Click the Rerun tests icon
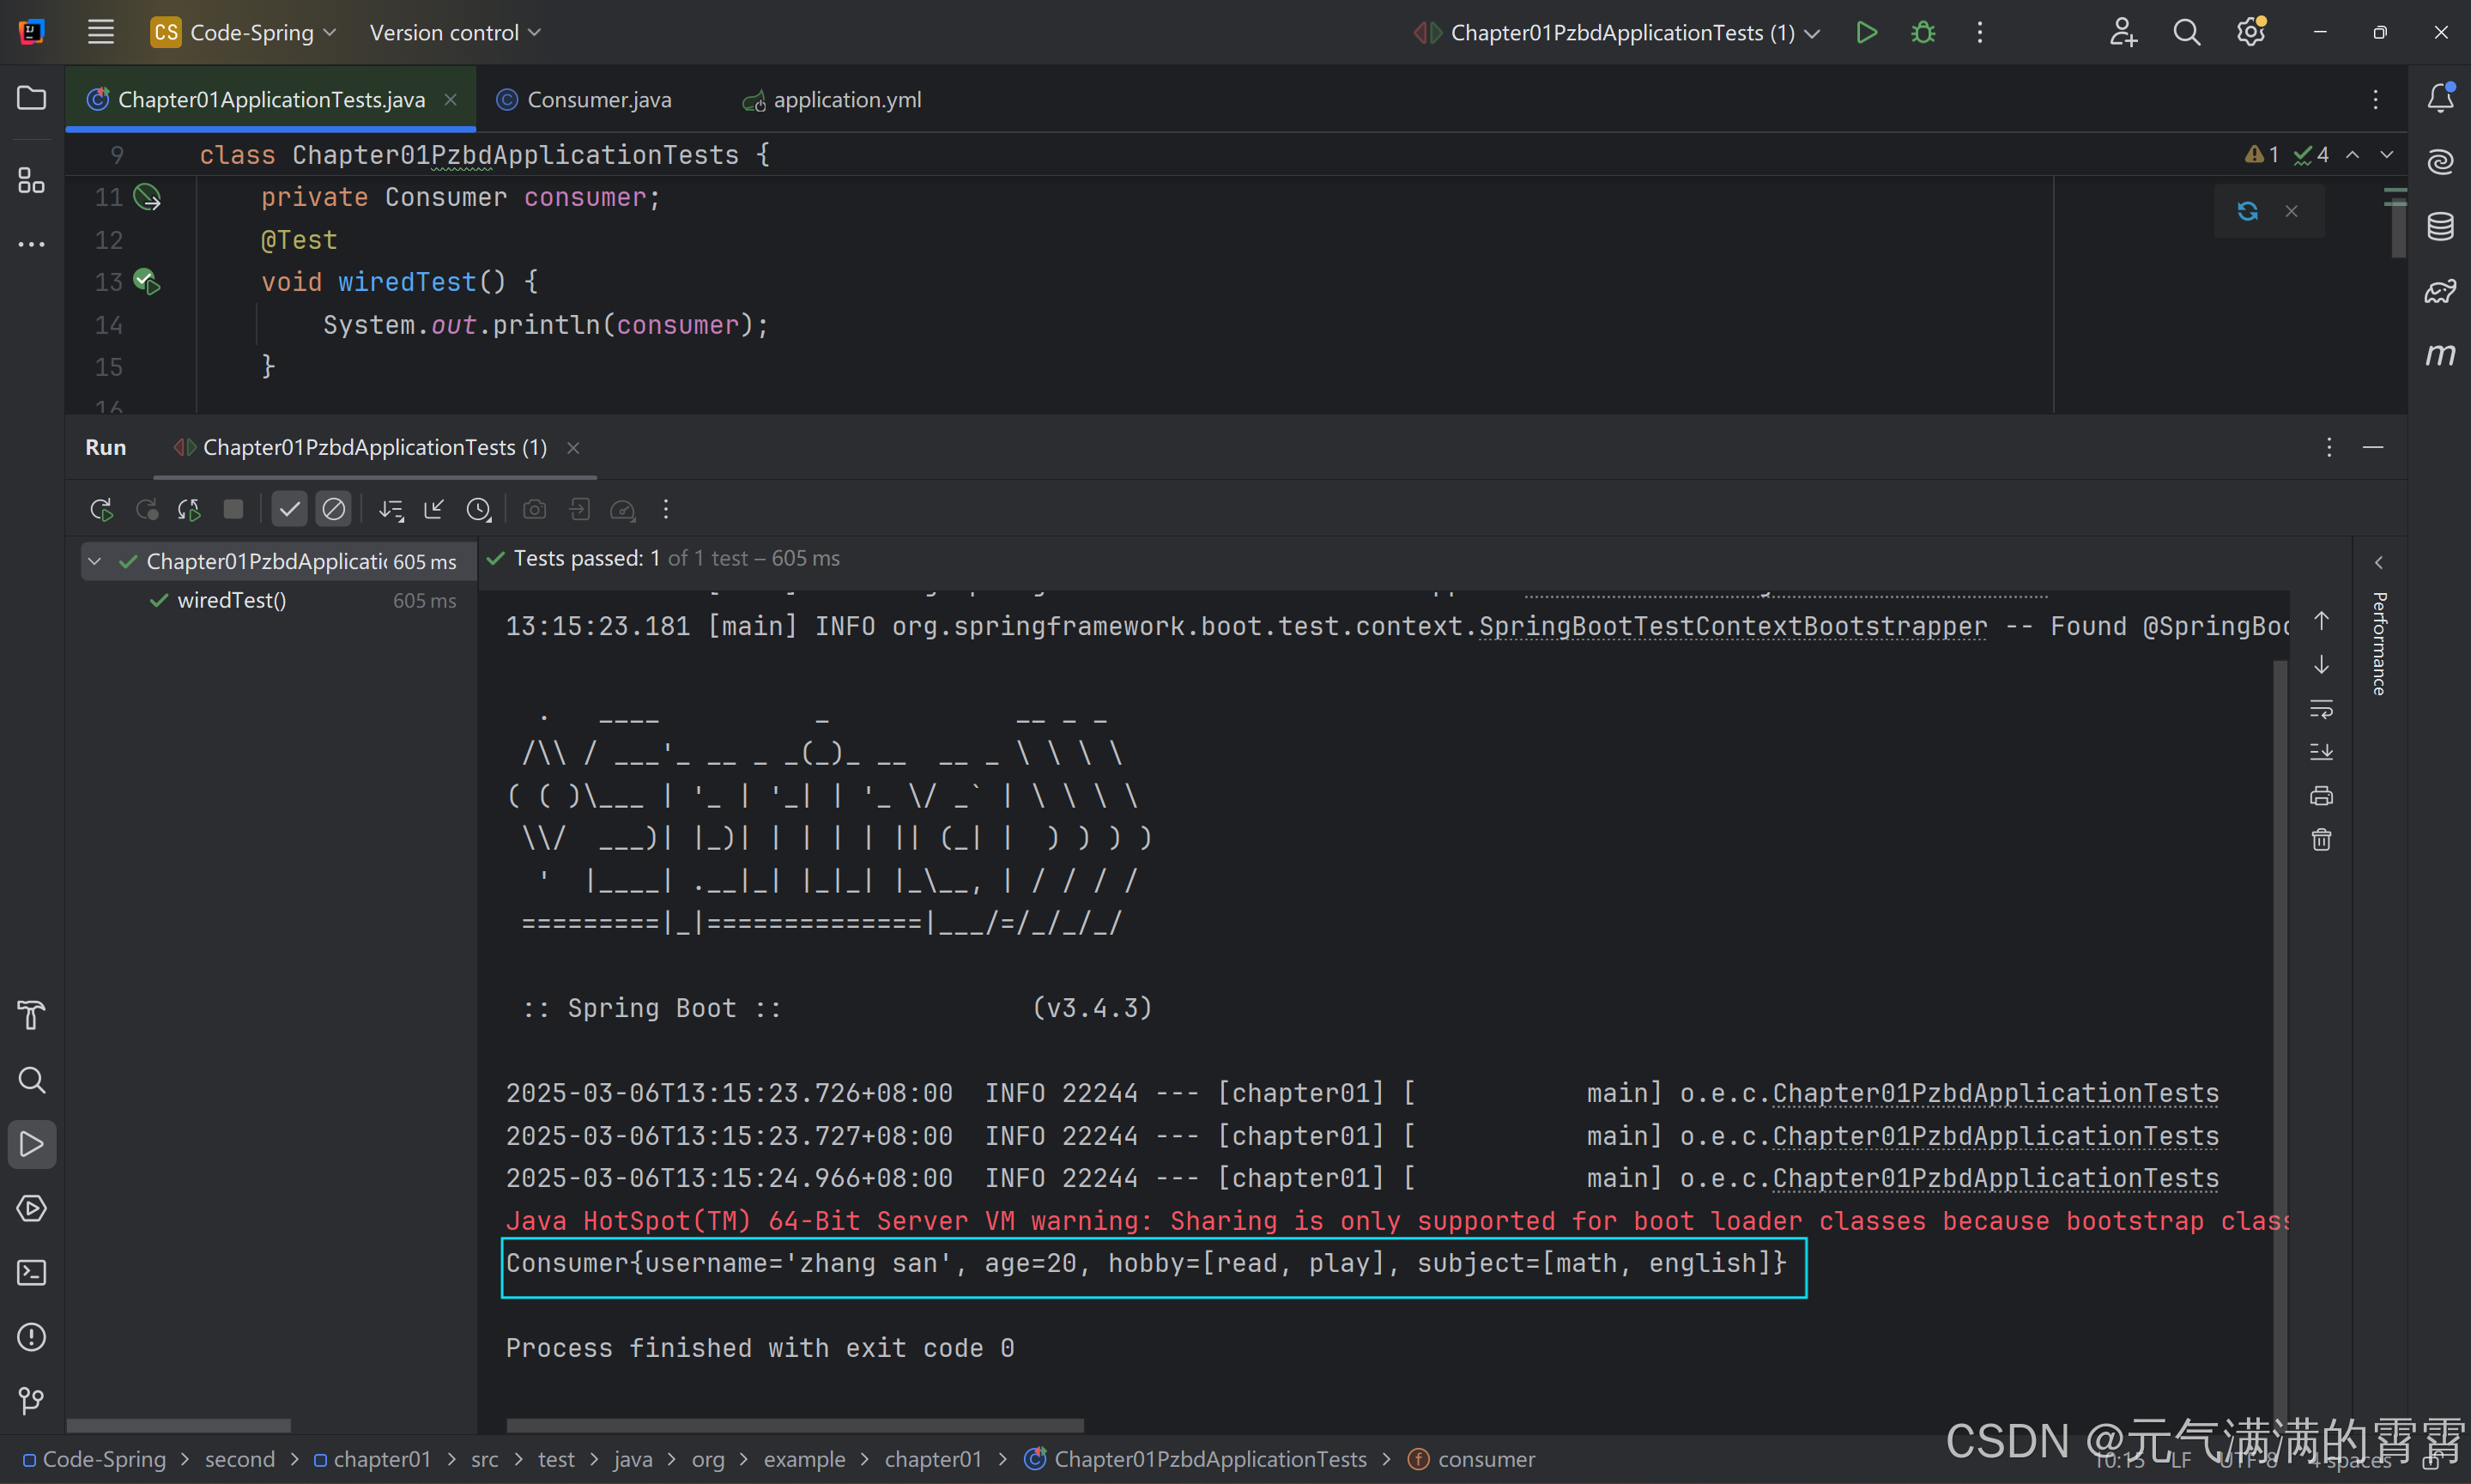This screenshot has height=1484, width=2471. (x=101, y=510)
